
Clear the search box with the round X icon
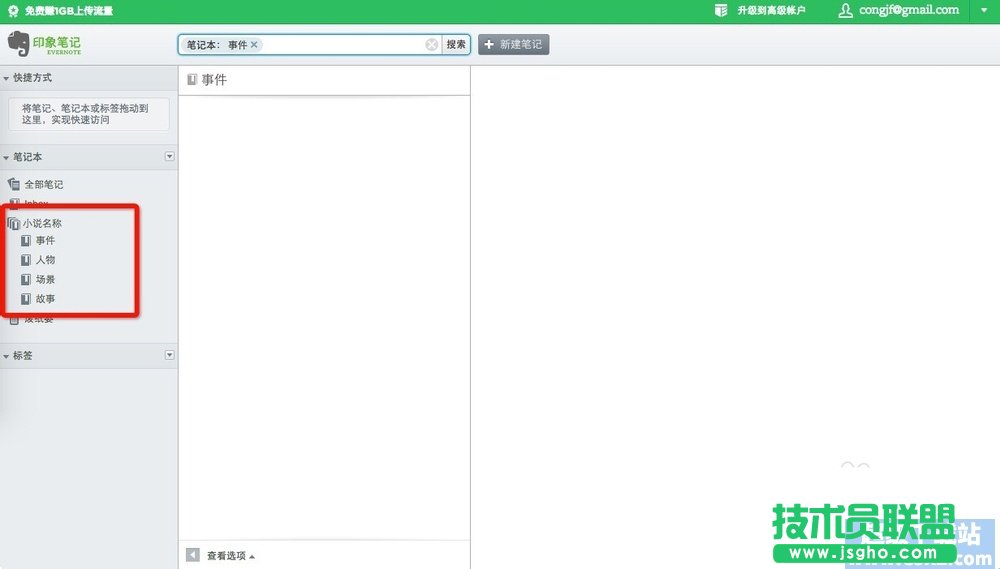tap(432, 45)
